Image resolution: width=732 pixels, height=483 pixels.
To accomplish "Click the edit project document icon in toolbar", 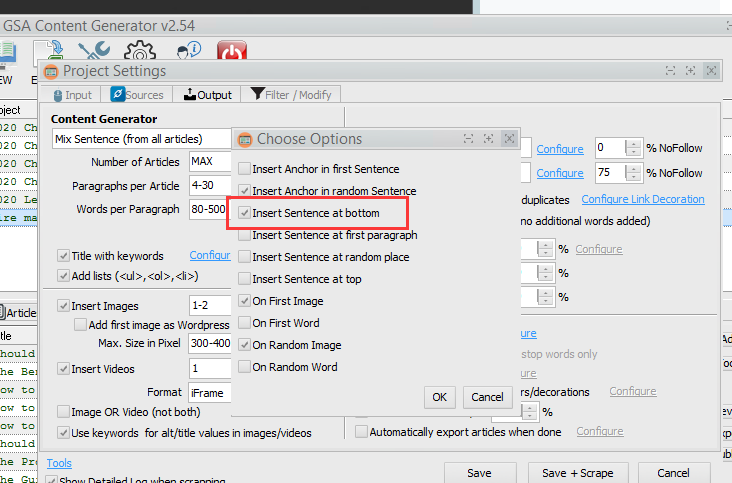I will (49, 51).
